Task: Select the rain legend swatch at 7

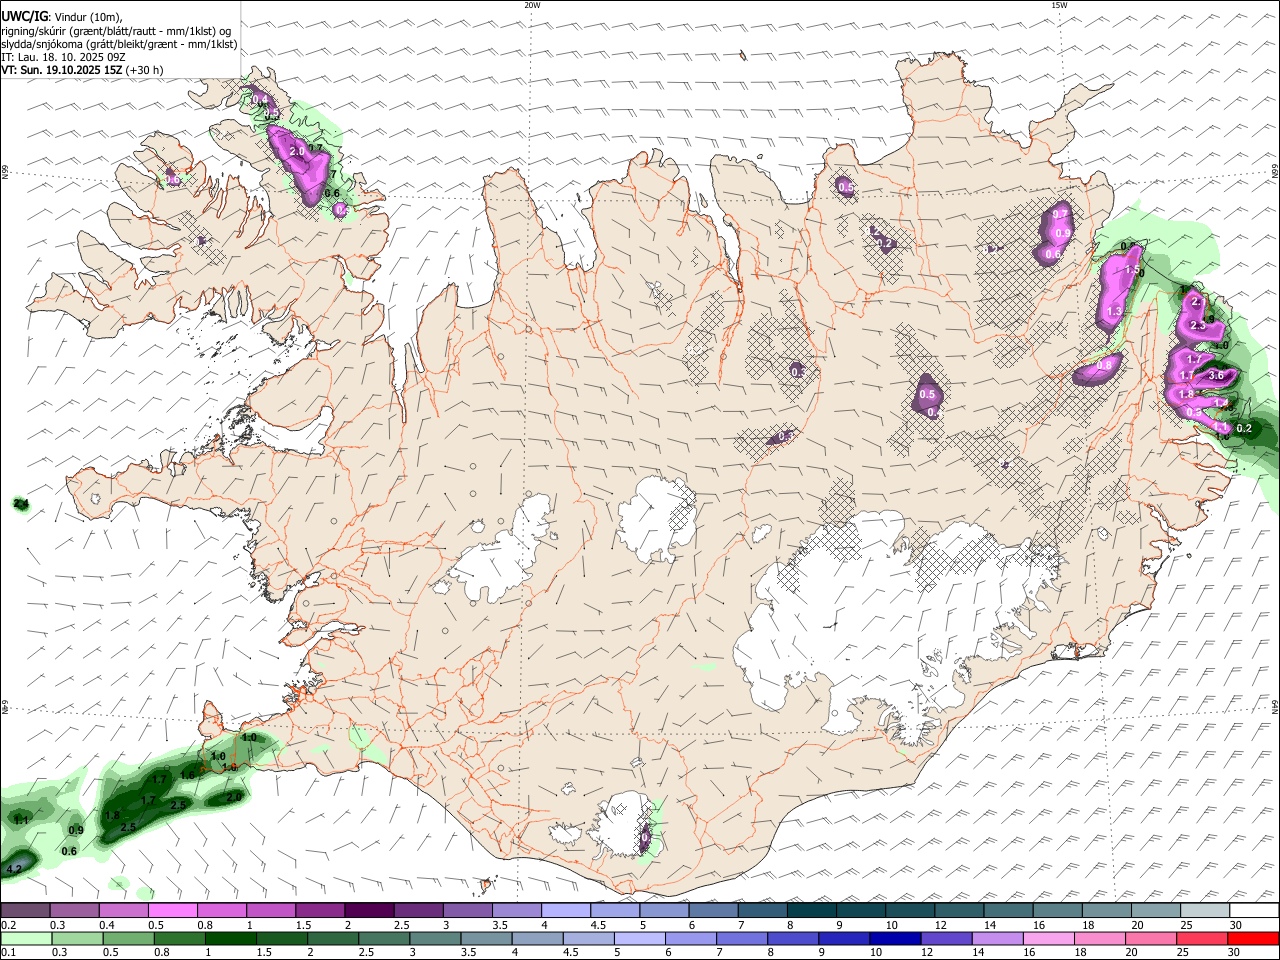Action: 742,938
